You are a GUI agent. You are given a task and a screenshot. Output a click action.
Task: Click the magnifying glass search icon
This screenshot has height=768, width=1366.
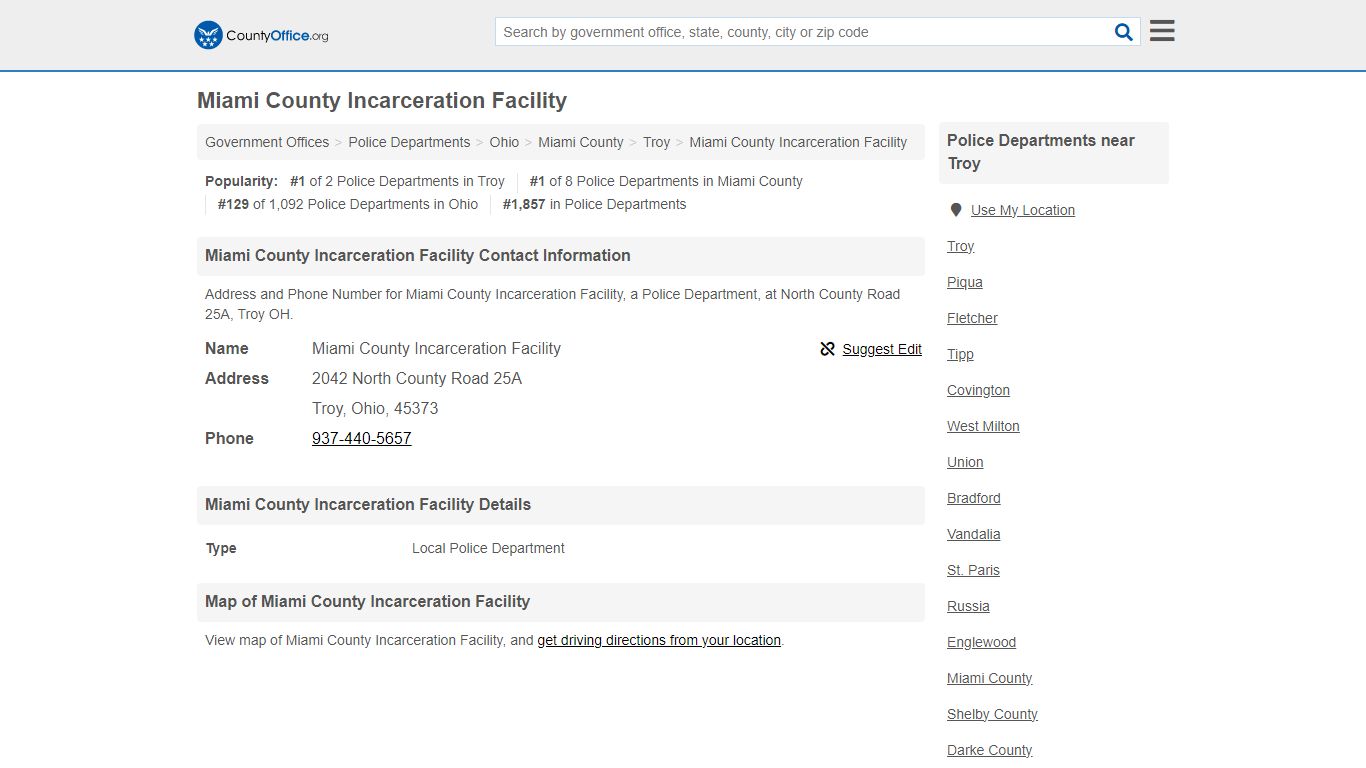tap(1124, 32)
